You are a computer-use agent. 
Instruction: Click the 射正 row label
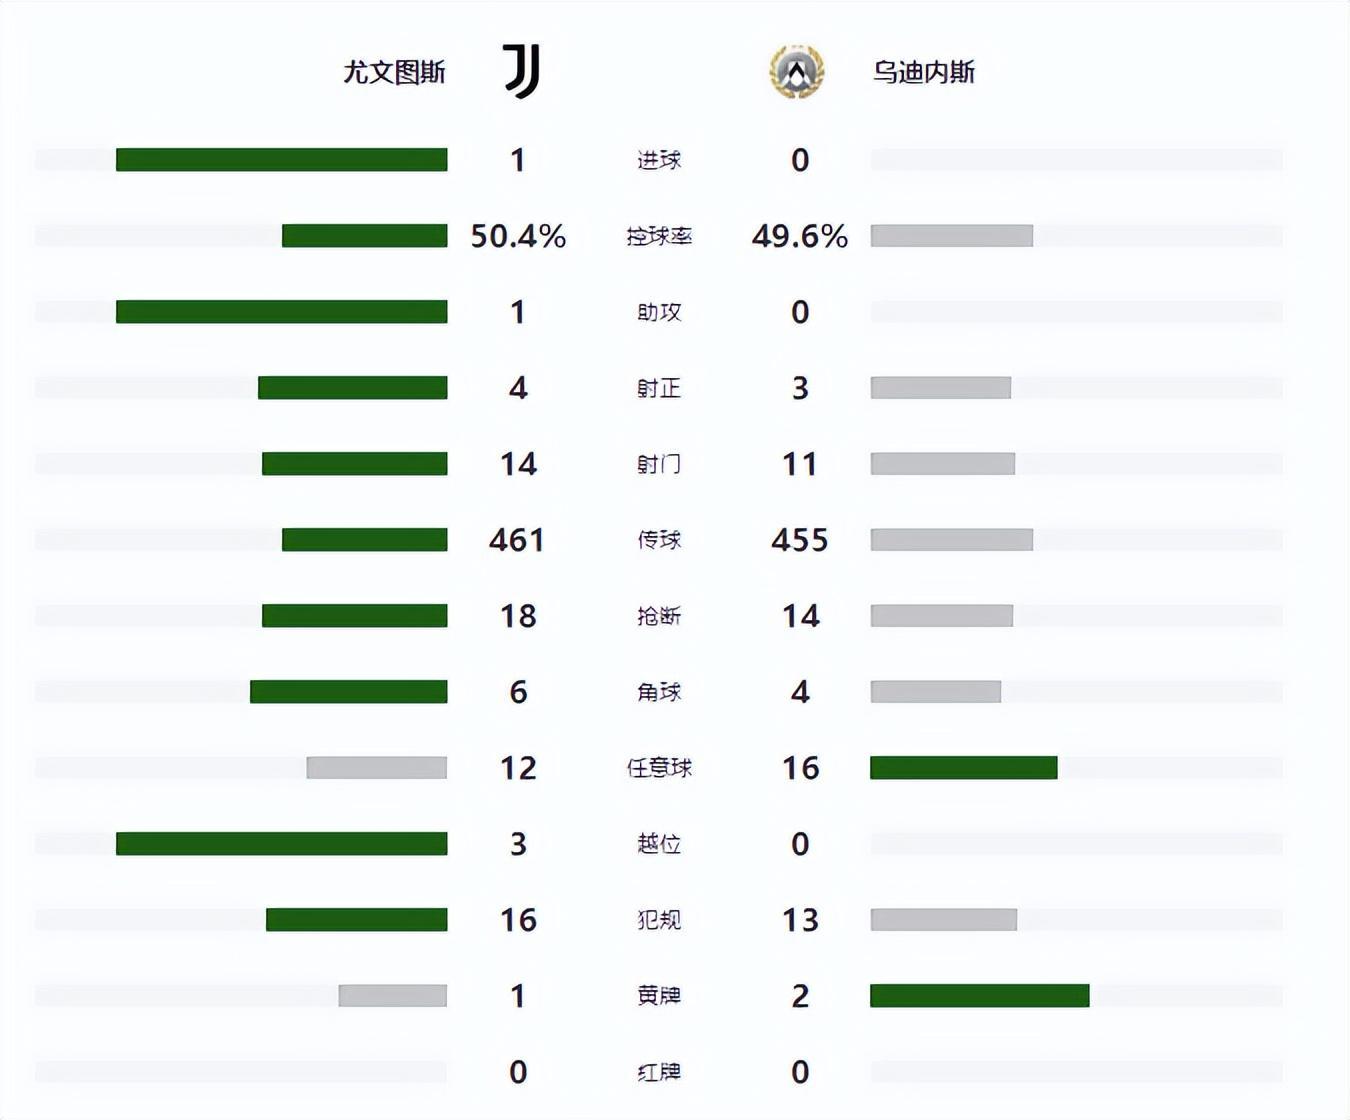pyautogui.click(x=659, y=388)
